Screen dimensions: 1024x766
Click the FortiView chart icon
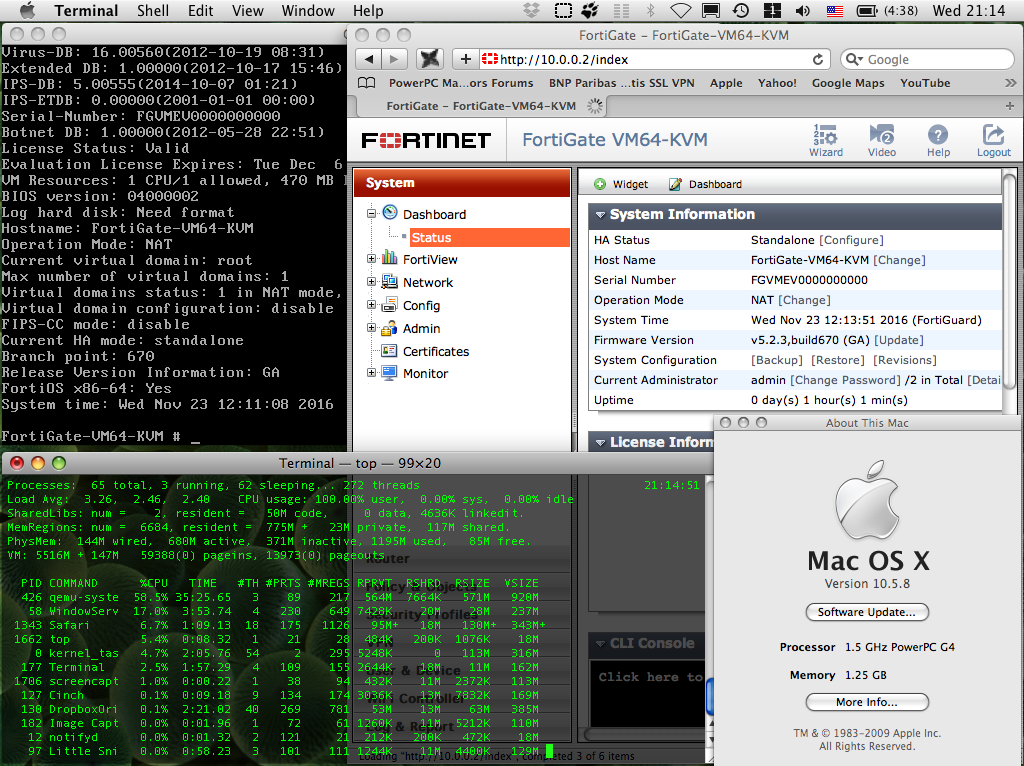click(x=390, y=257)
